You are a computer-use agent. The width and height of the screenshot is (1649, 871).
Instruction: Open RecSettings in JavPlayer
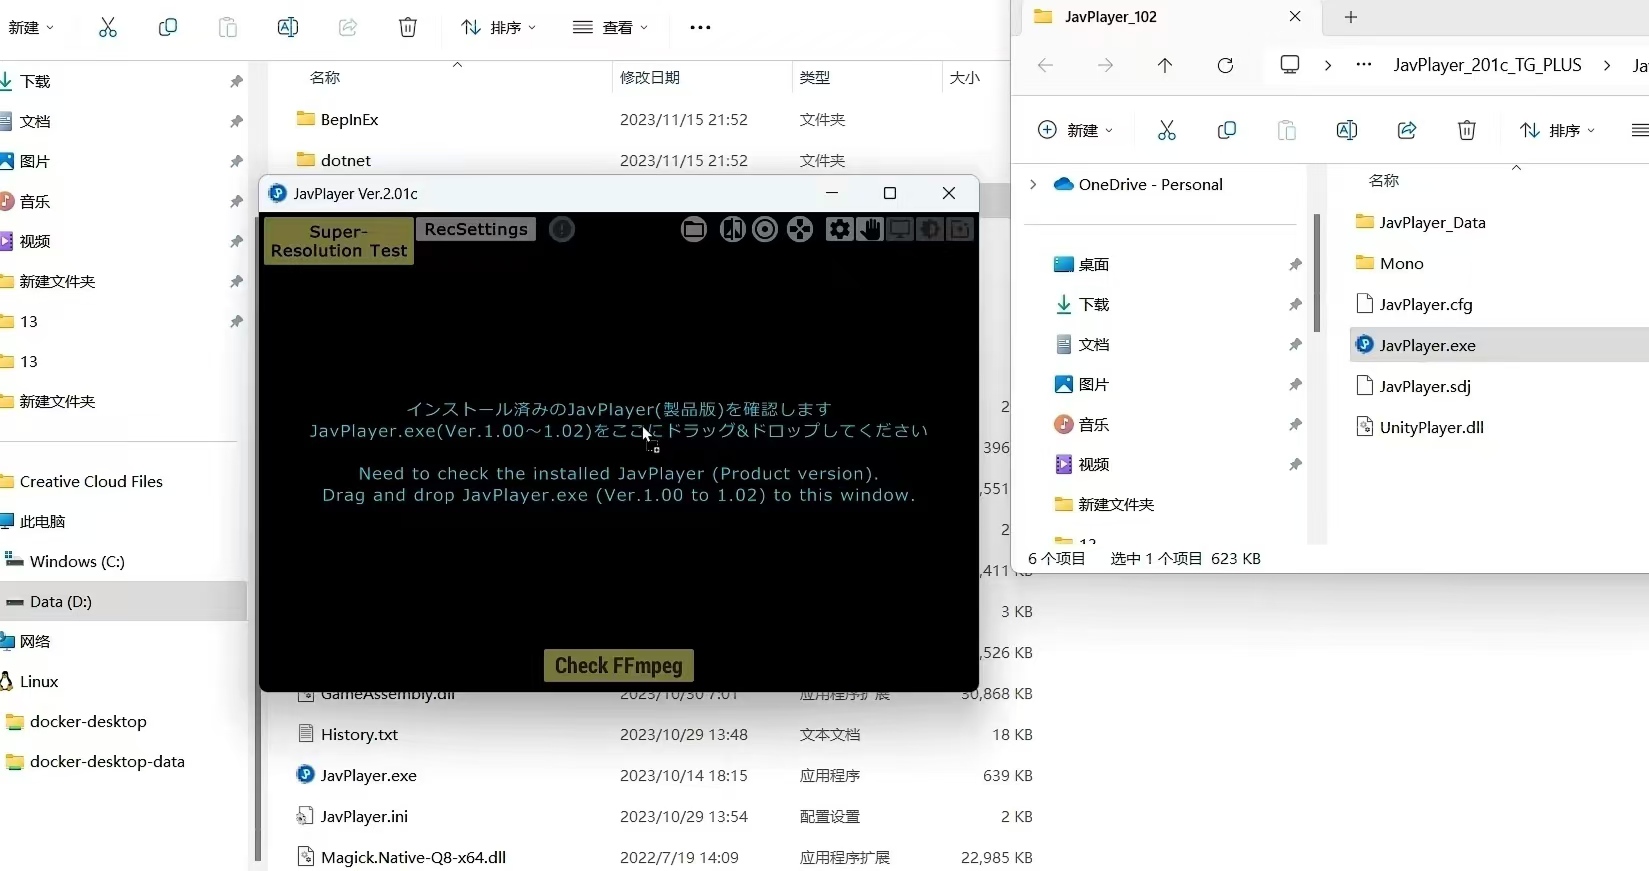pyautogui.click(x=476, y=229)
